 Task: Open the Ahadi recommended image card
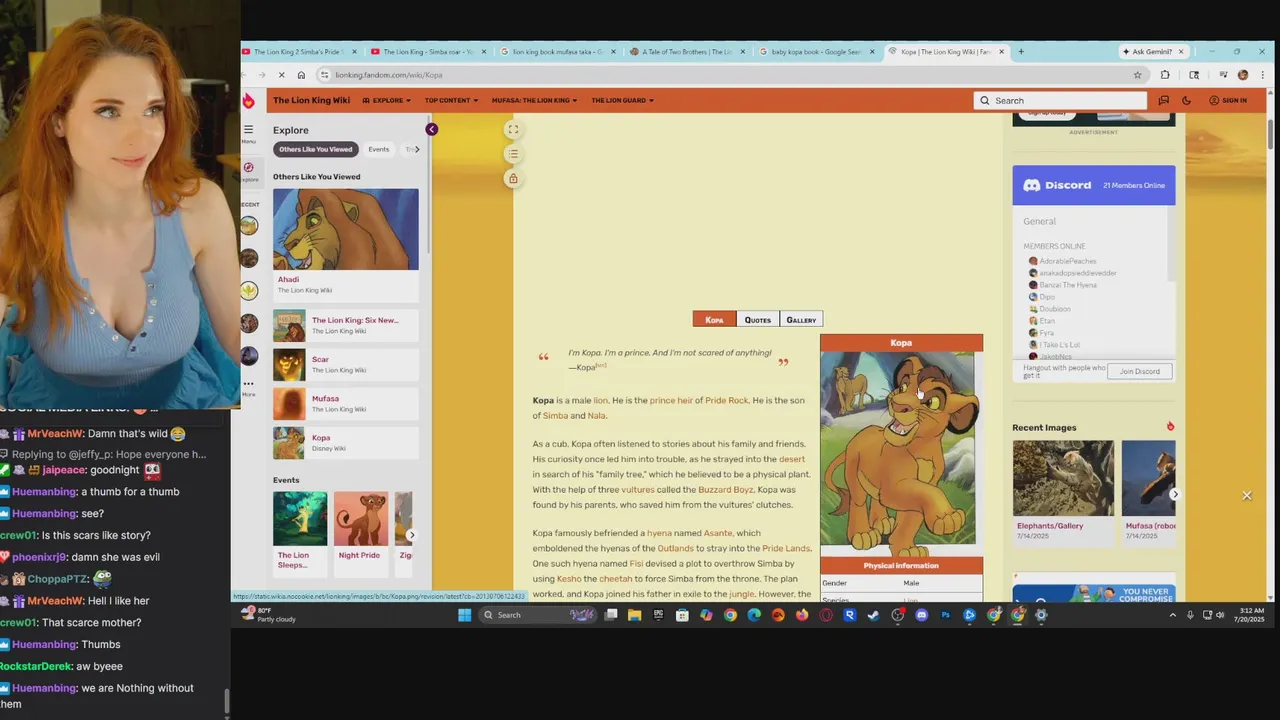coord(346,244)
